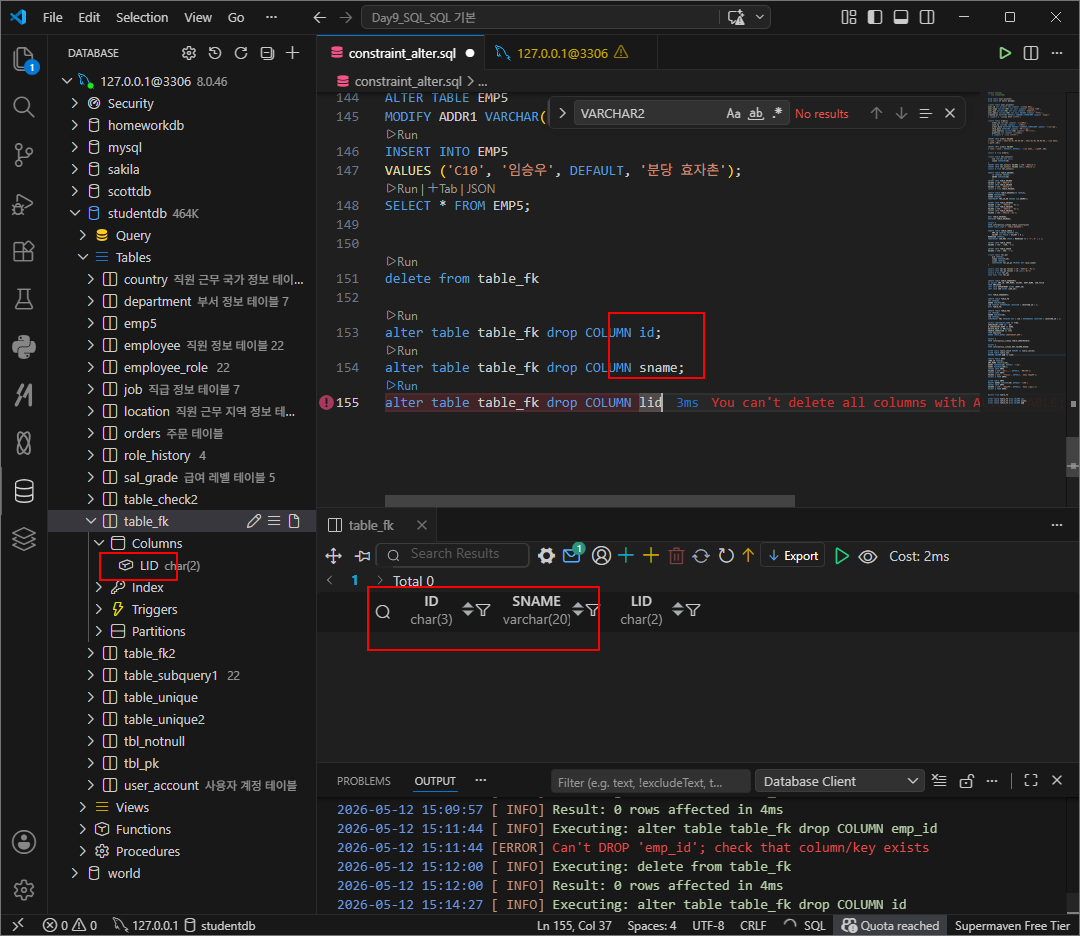Open the Accounts icon

tap(23, 842)
